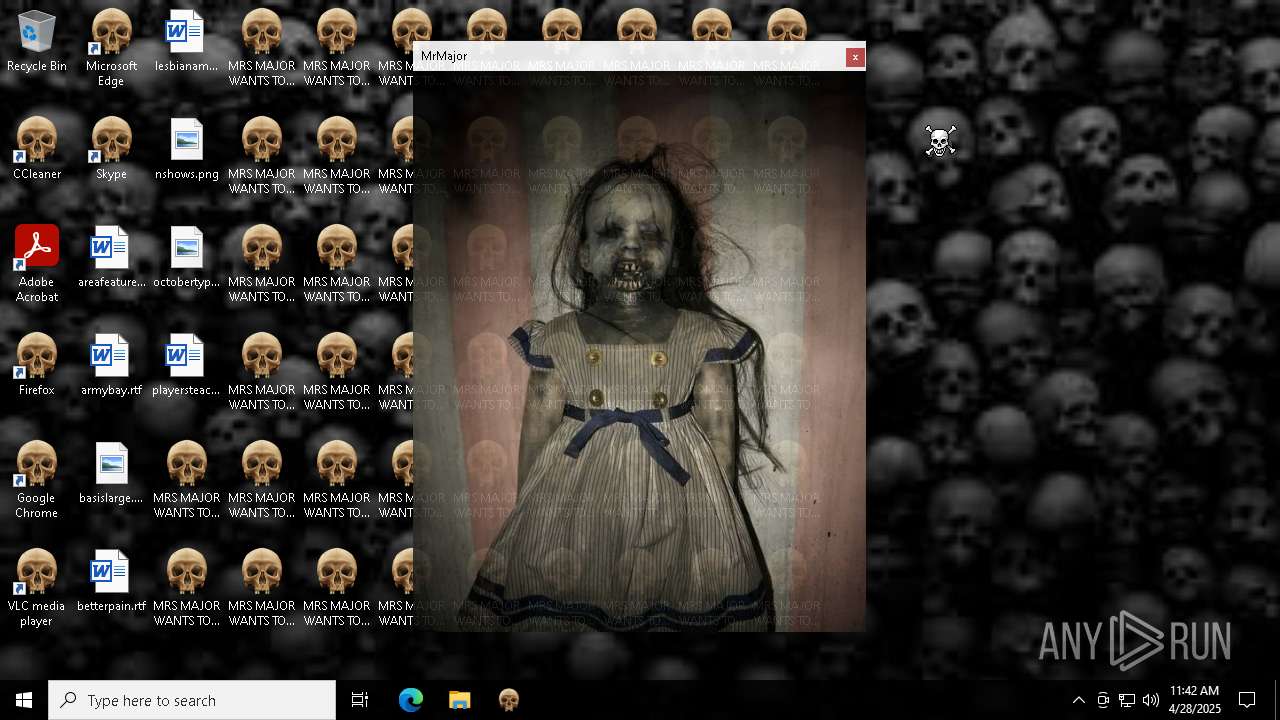Viewport: 1280px width, 720px height.
Task: Open the clock showing 11:42 AM
Action: 1195,700
